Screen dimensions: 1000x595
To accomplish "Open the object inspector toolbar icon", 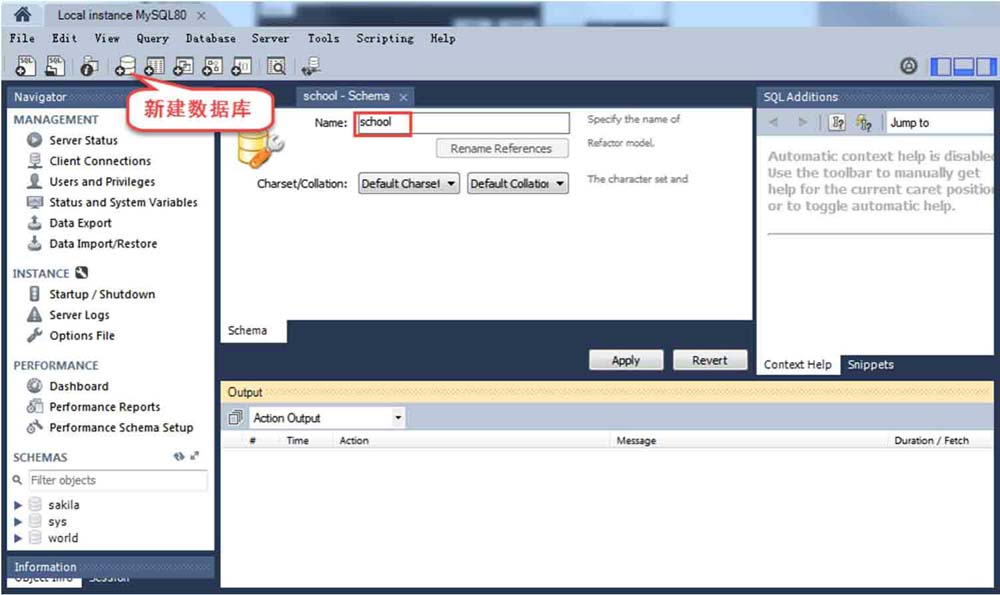I will tap(89, 66).
